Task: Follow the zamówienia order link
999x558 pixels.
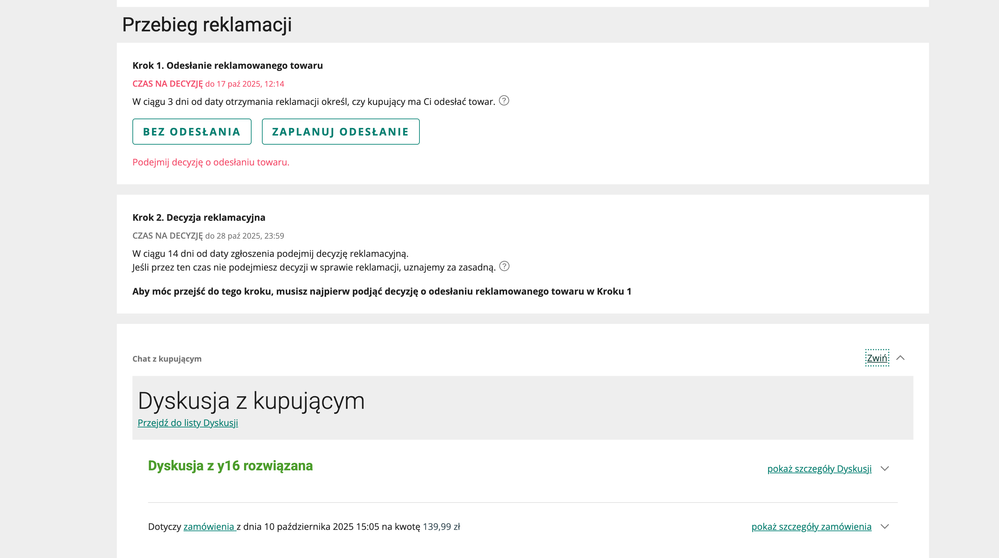Action: pyautogui.click(x=208, y=527)
